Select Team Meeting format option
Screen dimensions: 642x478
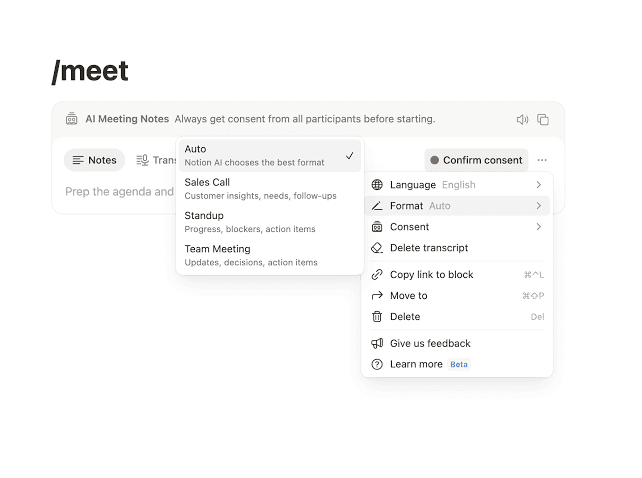(270, 256)
